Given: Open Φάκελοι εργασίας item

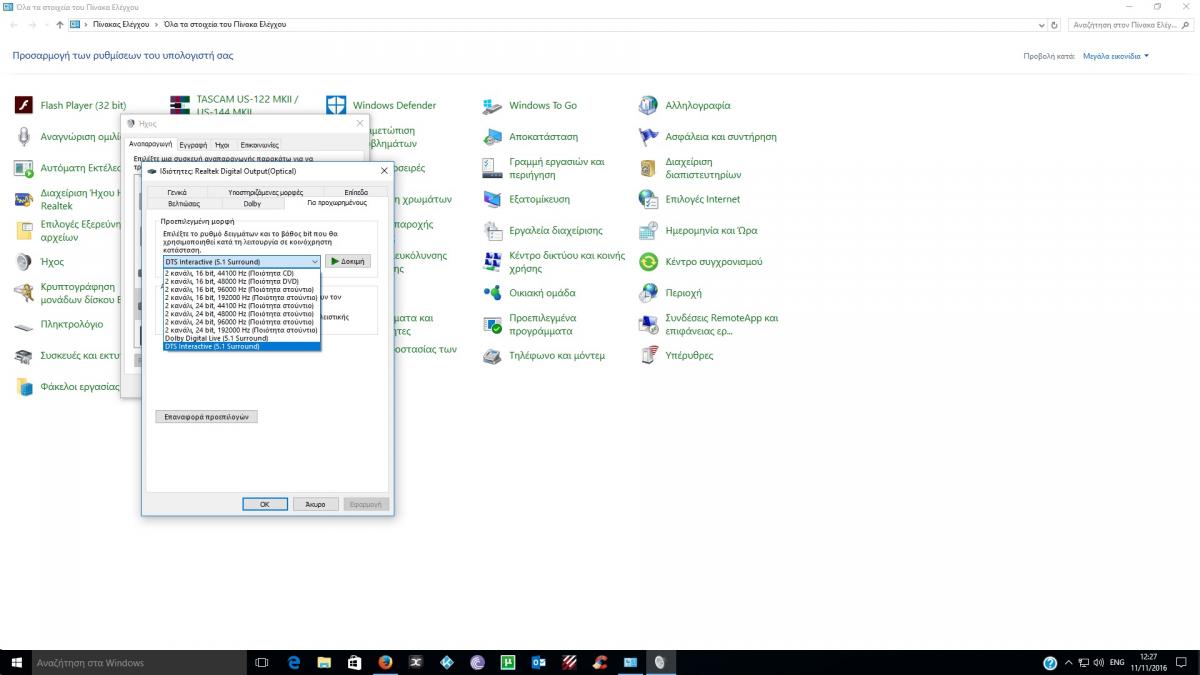Looking at the screenshot, I should pyautogui.click(x=67, y=387).
